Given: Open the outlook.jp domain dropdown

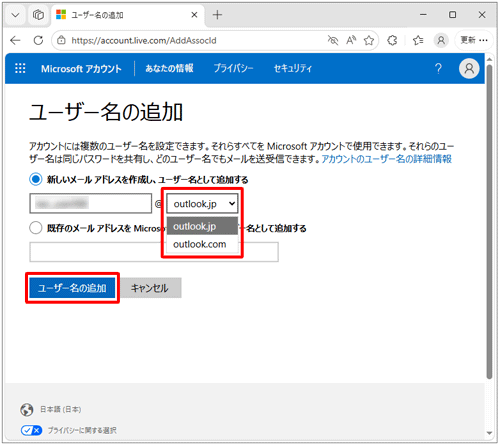Looking at the screenshot, I should point(202,204).
